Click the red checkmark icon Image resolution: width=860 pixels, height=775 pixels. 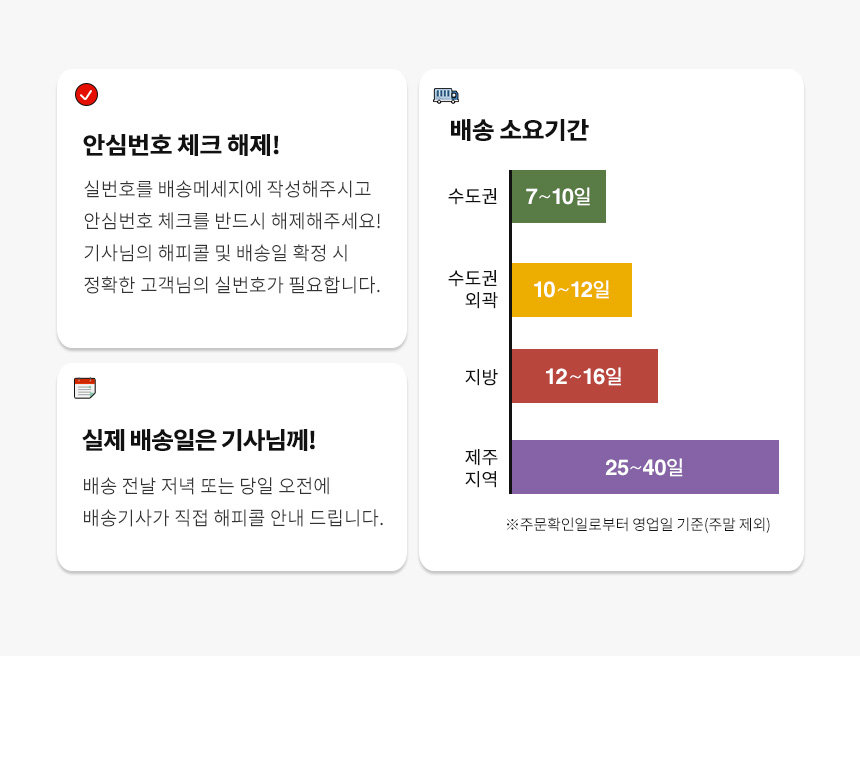[86, 94]
